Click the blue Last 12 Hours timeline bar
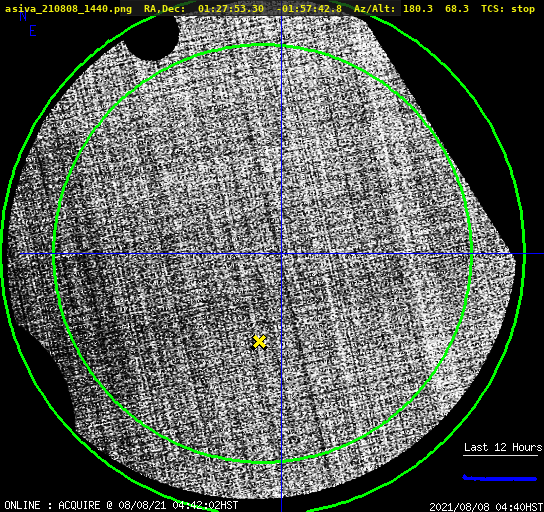 click(x=500, y=478)
